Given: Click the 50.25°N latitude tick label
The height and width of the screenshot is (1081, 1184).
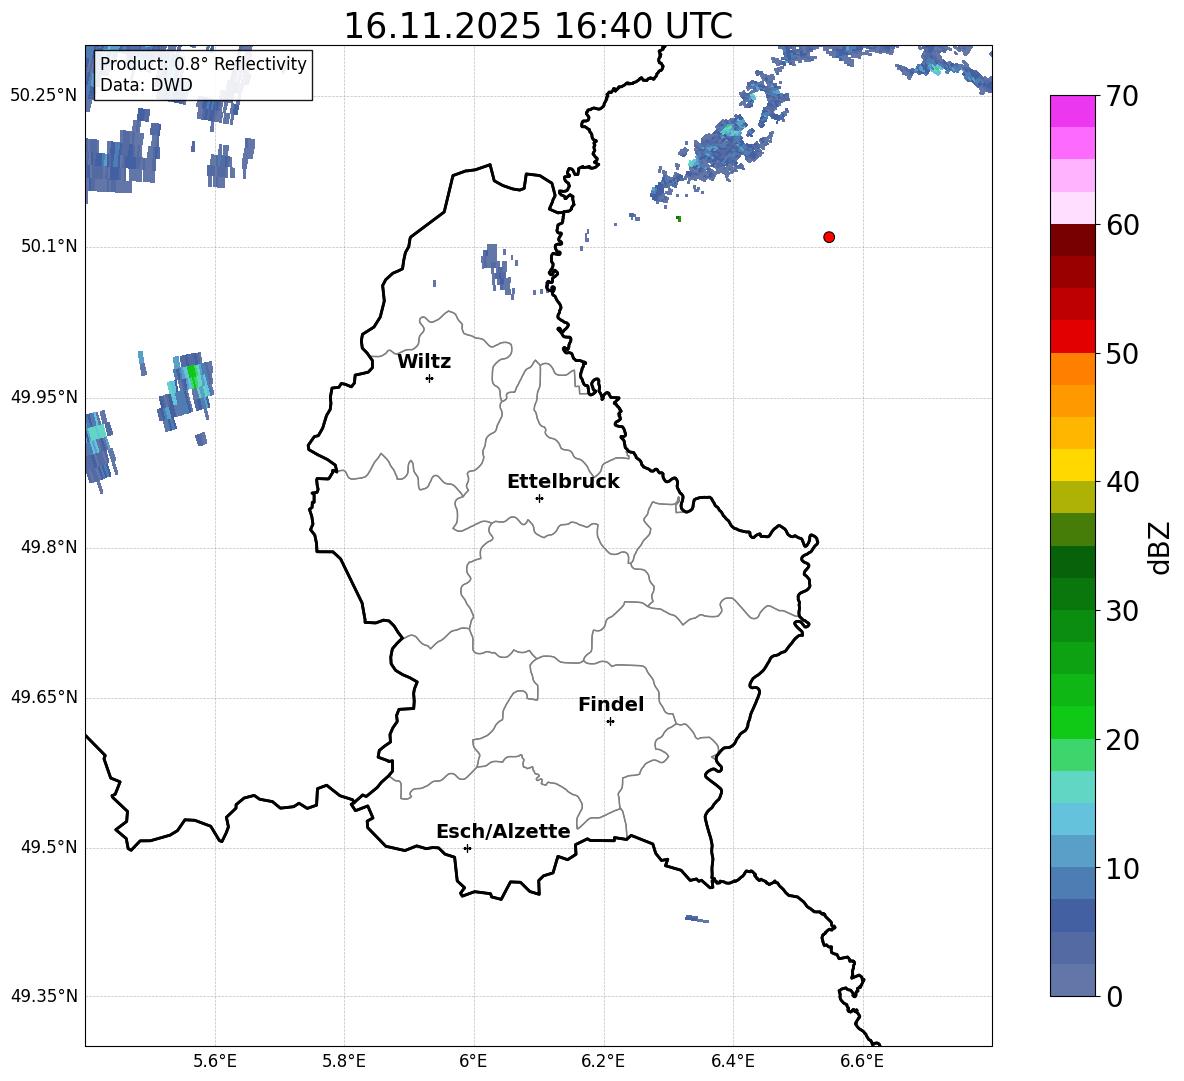Looking at the screenshot, I should (44, 96).
